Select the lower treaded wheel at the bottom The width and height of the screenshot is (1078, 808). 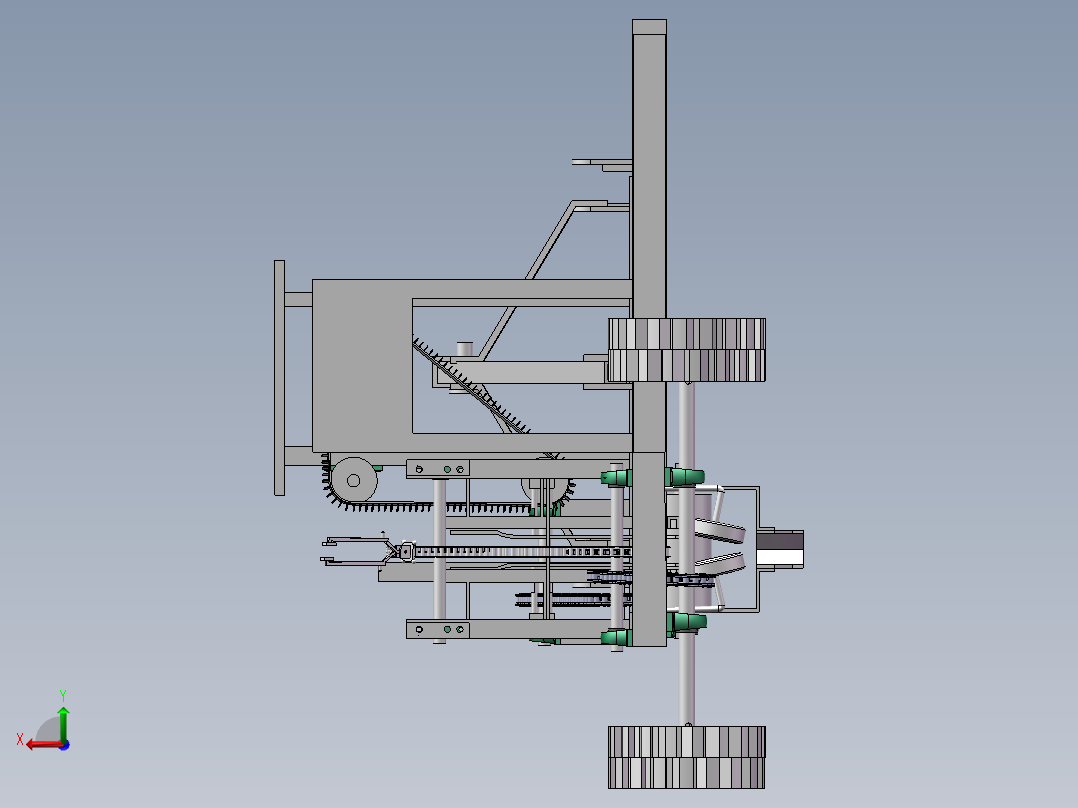(687, 758)
